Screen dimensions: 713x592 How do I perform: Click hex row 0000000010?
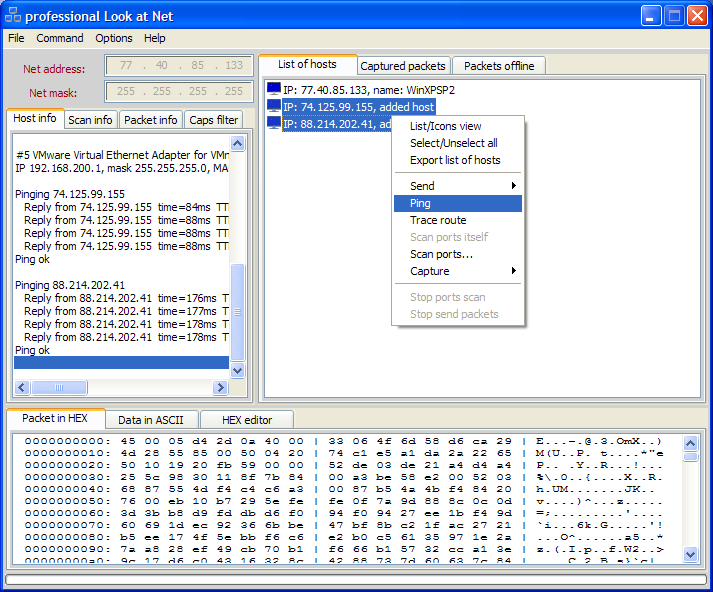(344, 453)
